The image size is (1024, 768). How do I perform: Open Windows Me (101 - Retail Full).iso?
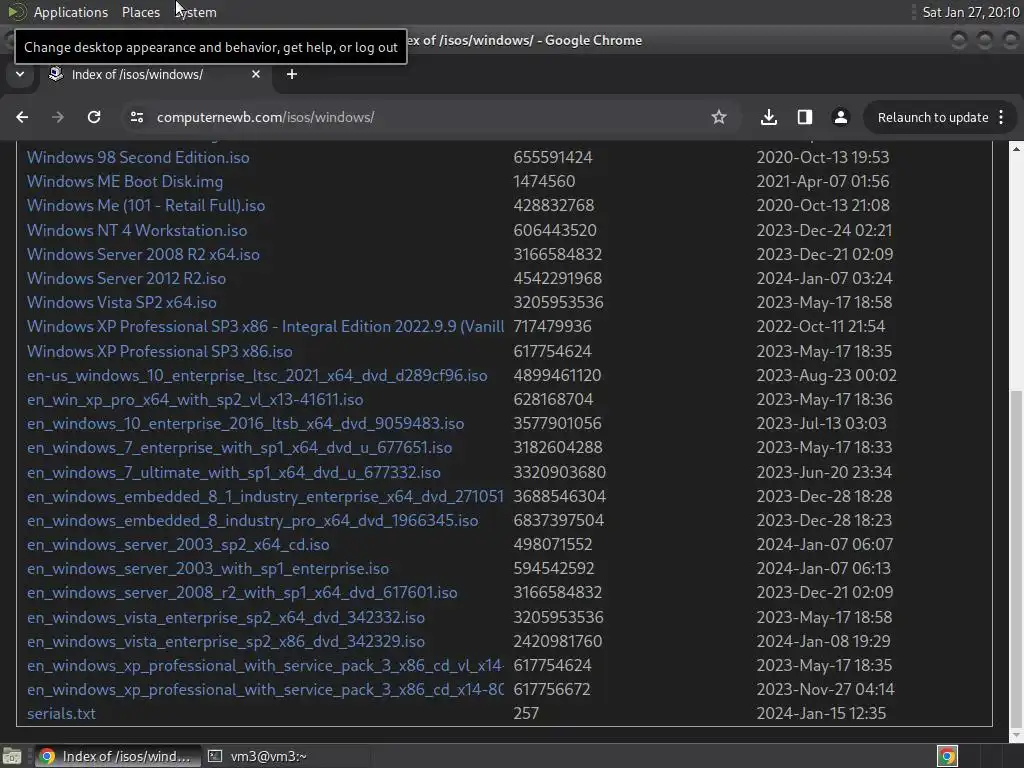click(x=146, y=206)
